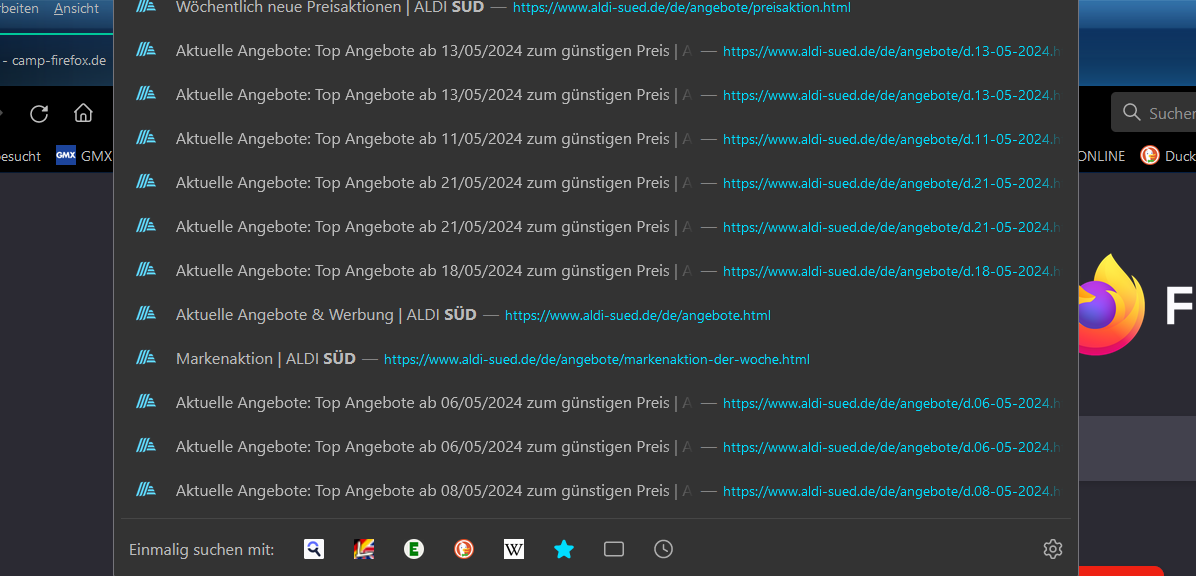Open search settings gear in dropdown

(x=1053, y=549)
